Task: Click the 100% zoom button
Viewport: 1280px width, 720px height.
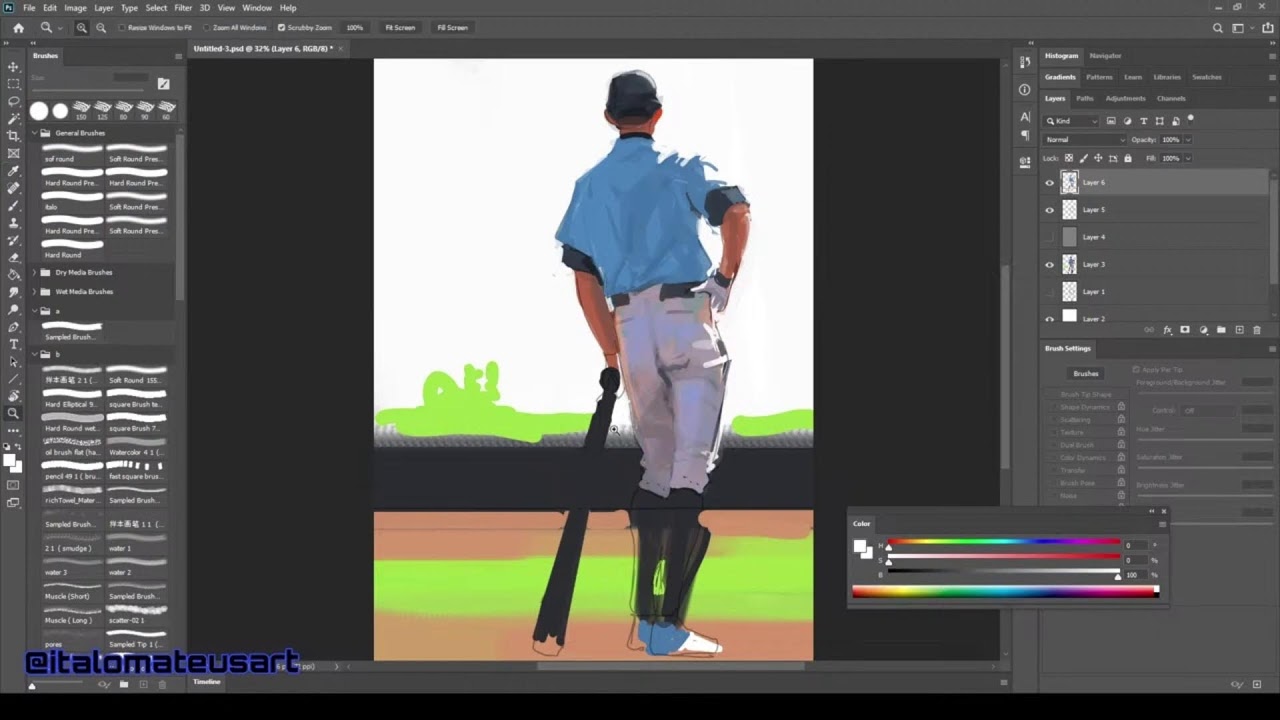Action: tap(354, 28)
